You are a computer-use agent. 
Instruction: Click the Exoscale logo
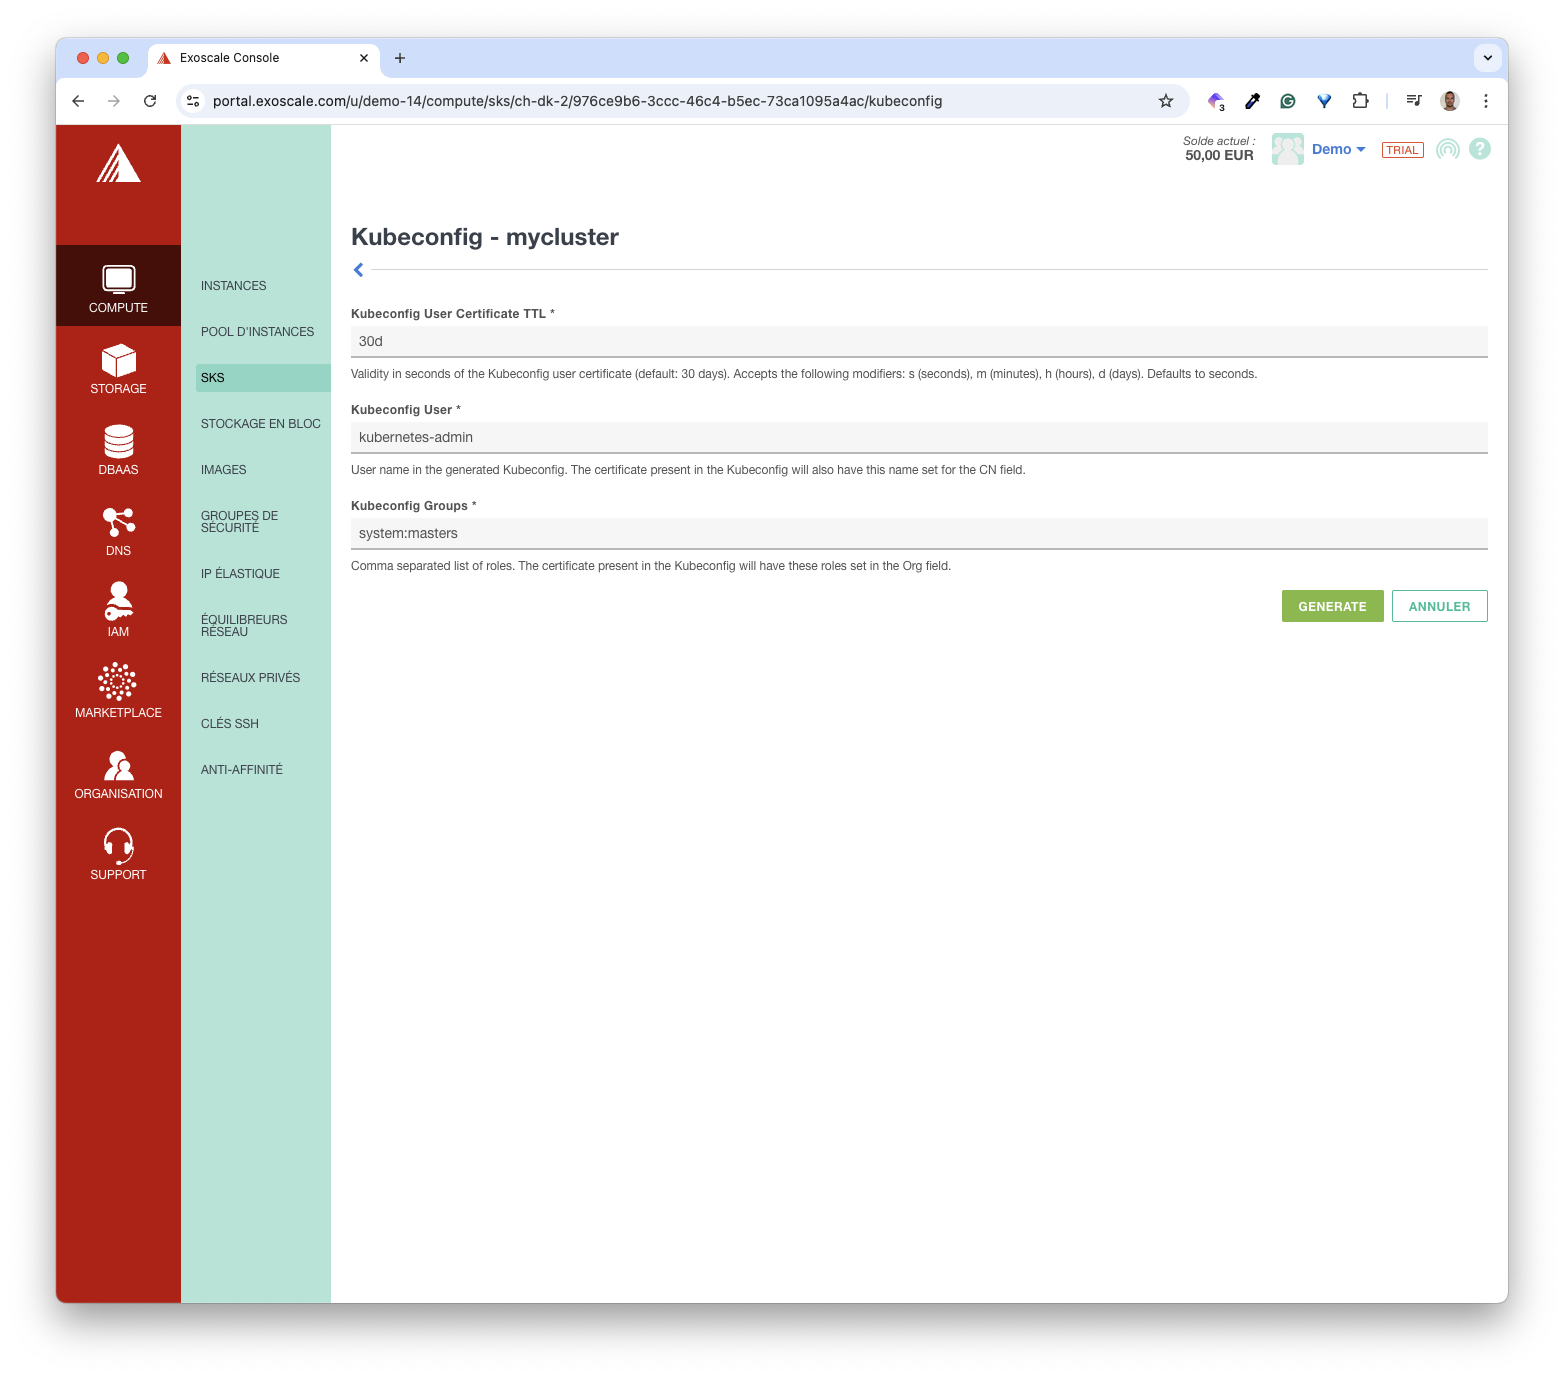(x=118, y=164)
